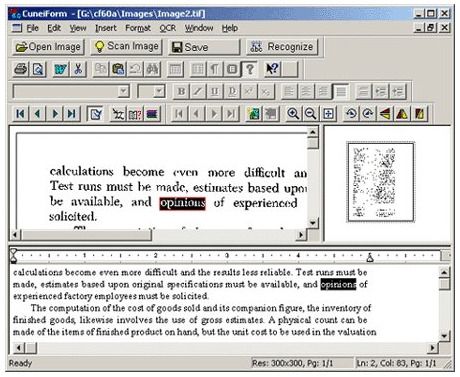The height and width of the screenshot is (377, 460).
Task: Go to the first page with the blue arrow
Action: [20, 114]
